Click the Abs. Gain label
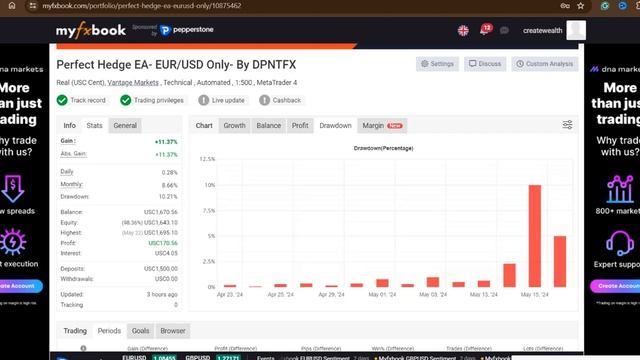Screen dimensions: 640x360 [73, 153]
